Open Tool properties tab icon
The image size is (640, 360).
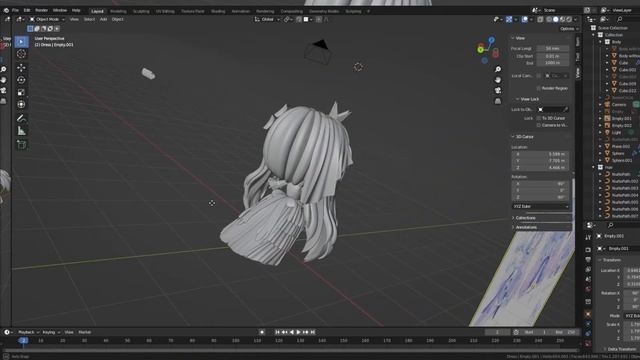click(588, 238)
